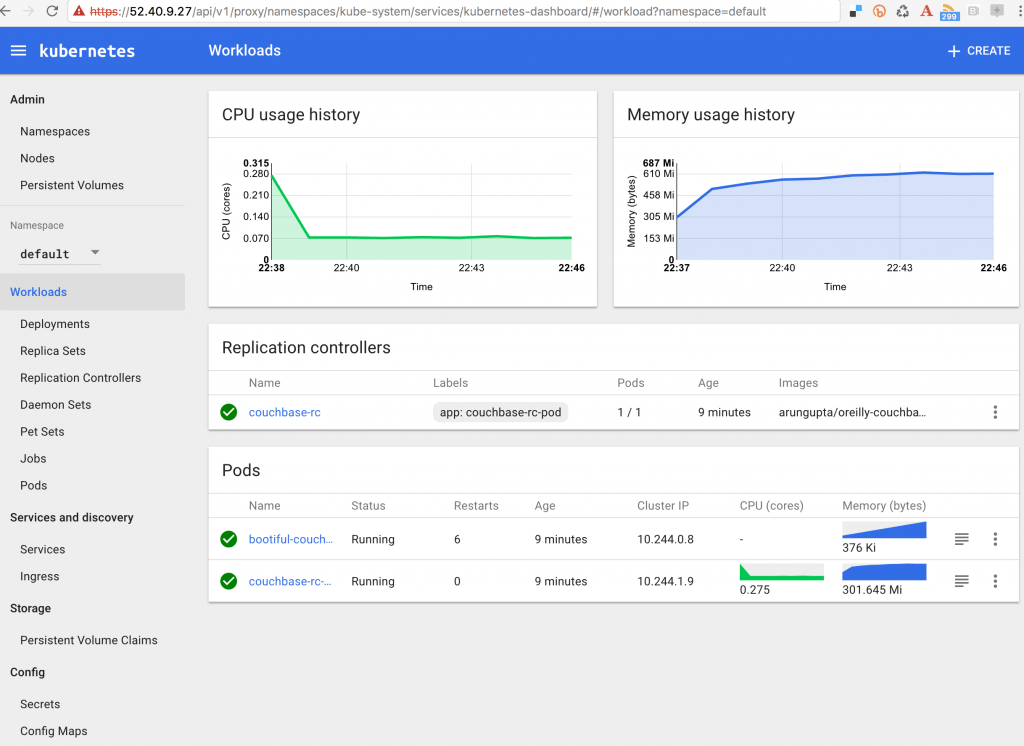Click the image name arungupta/oreilly-couchba…
Image resolution: width=1024 pixels, height=746 pixels.
852,412
